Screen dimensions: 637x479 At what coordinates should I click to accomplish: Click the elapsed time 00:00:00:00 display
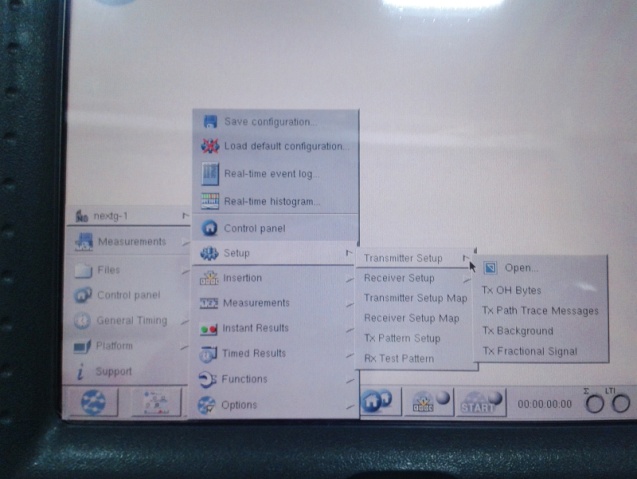click(x=544, y=404)
